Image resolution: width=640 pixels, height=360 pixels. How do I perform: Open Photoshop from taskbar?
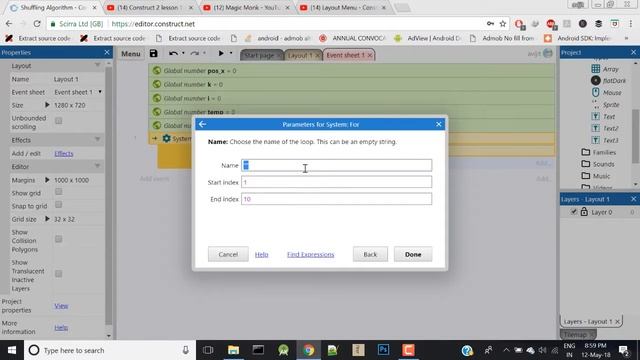pyautogui.click(x=383, y=350)
